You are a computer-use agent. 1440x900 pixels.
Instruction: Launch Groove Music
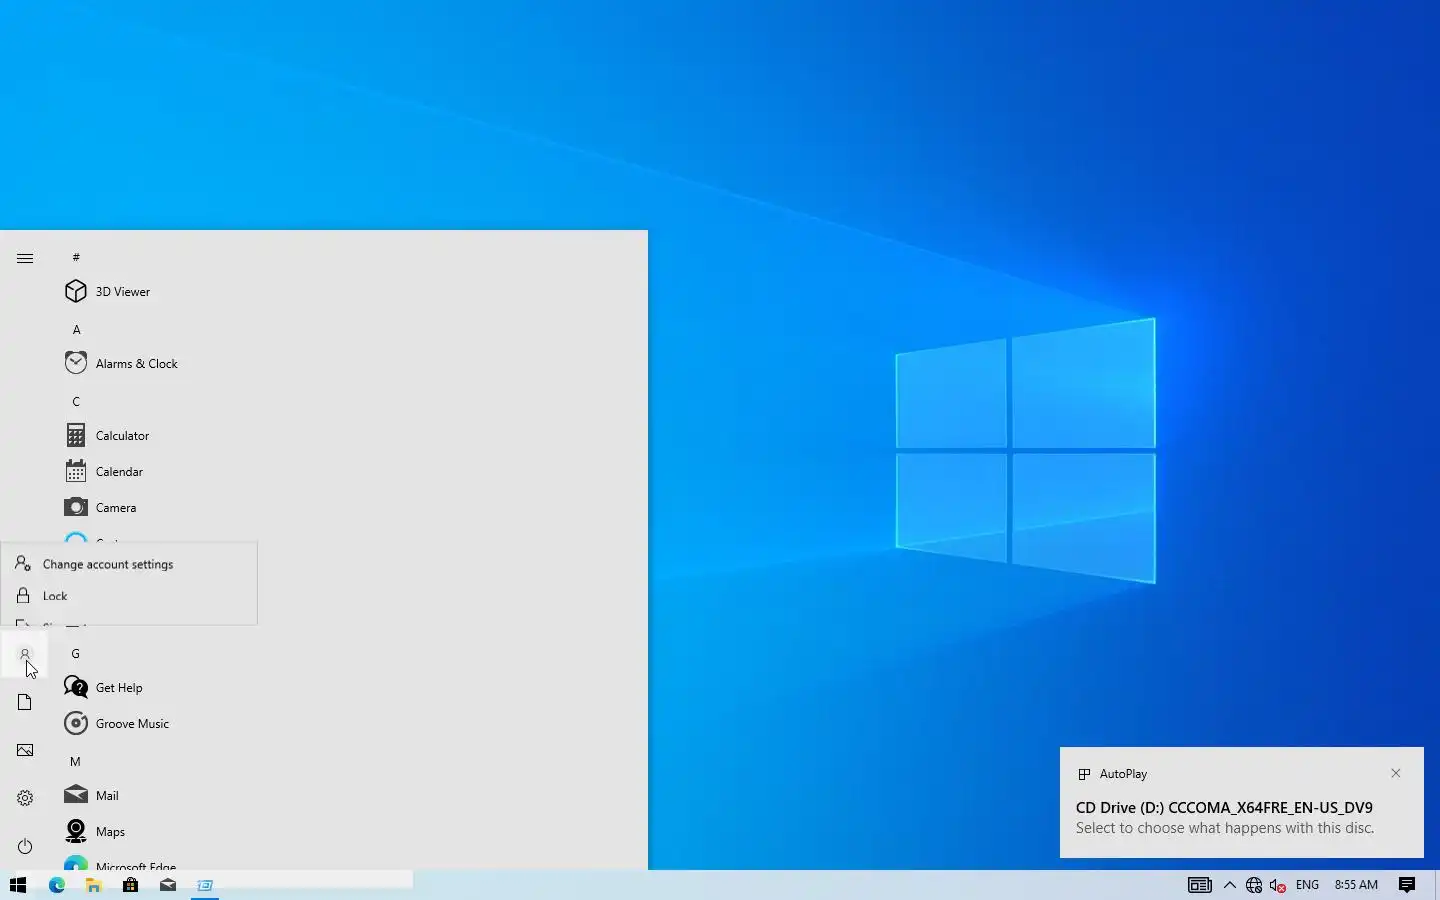click(x=117, y=723)
